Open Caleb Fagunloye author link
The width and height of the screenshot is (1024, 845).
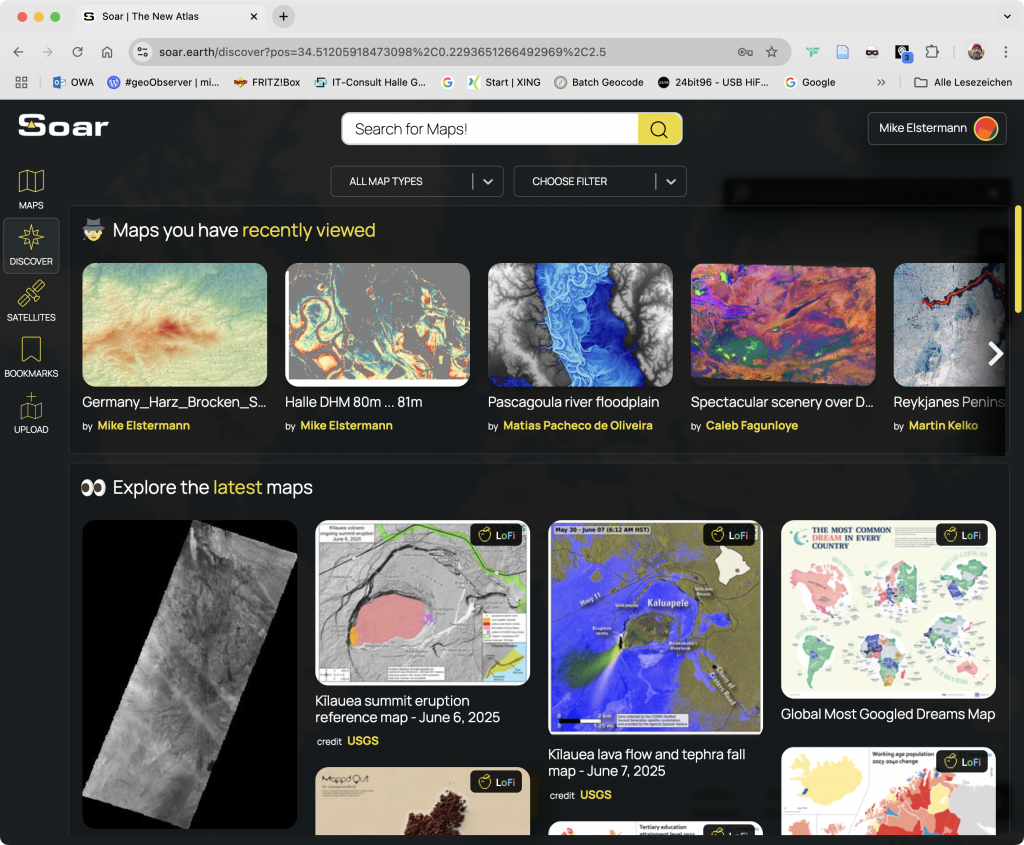click(x=752, y=426)
